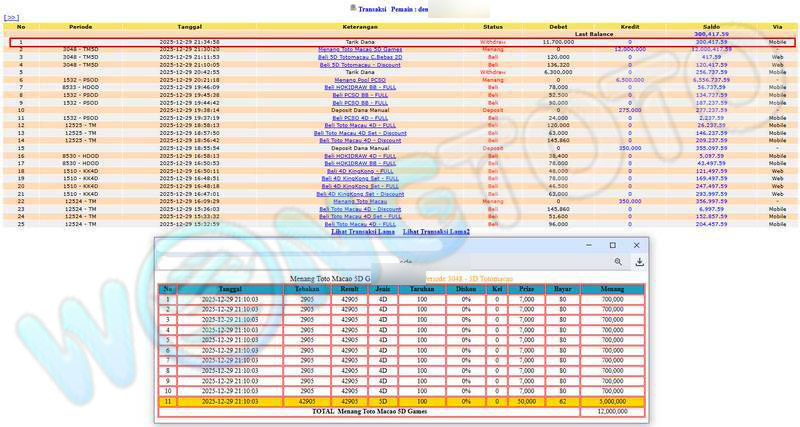Click the download icon in popup toolbar
The height and width of the screenshot is (427, 800).
click(x=638, y=263)
